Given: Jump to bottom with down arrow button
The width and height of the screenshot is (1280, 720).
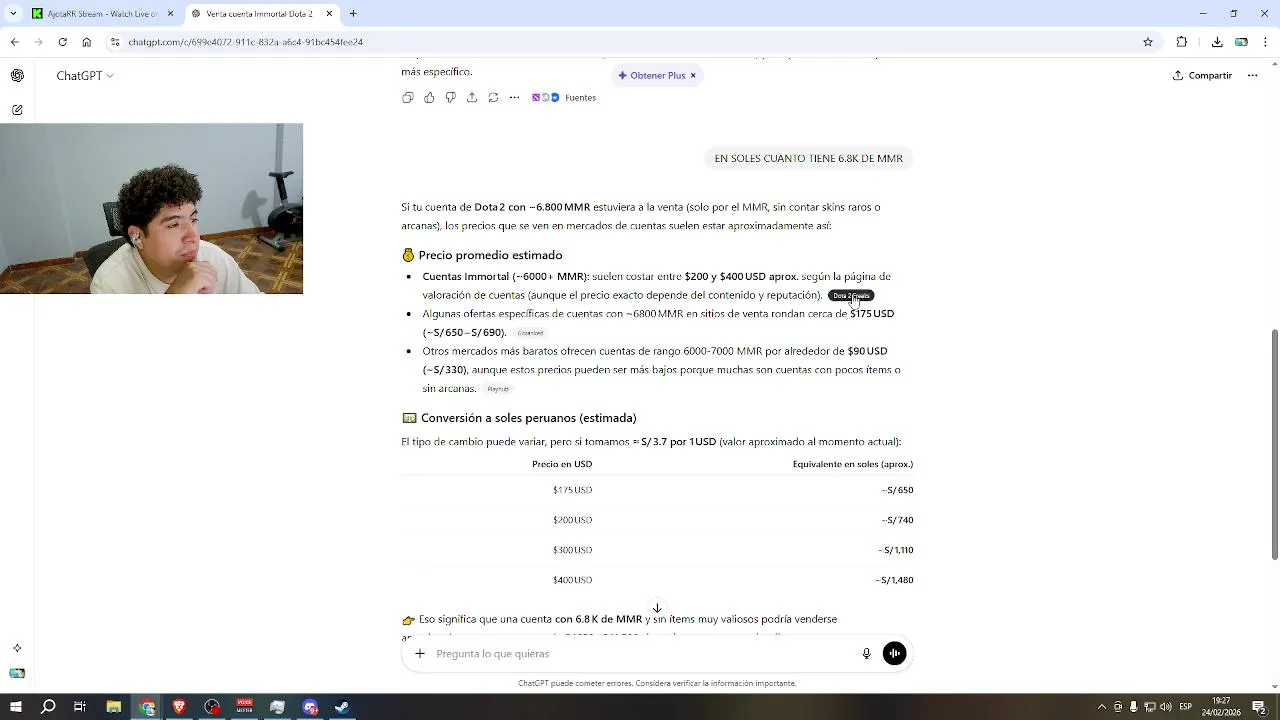Looking at the screenshot, I should point(657,608).
